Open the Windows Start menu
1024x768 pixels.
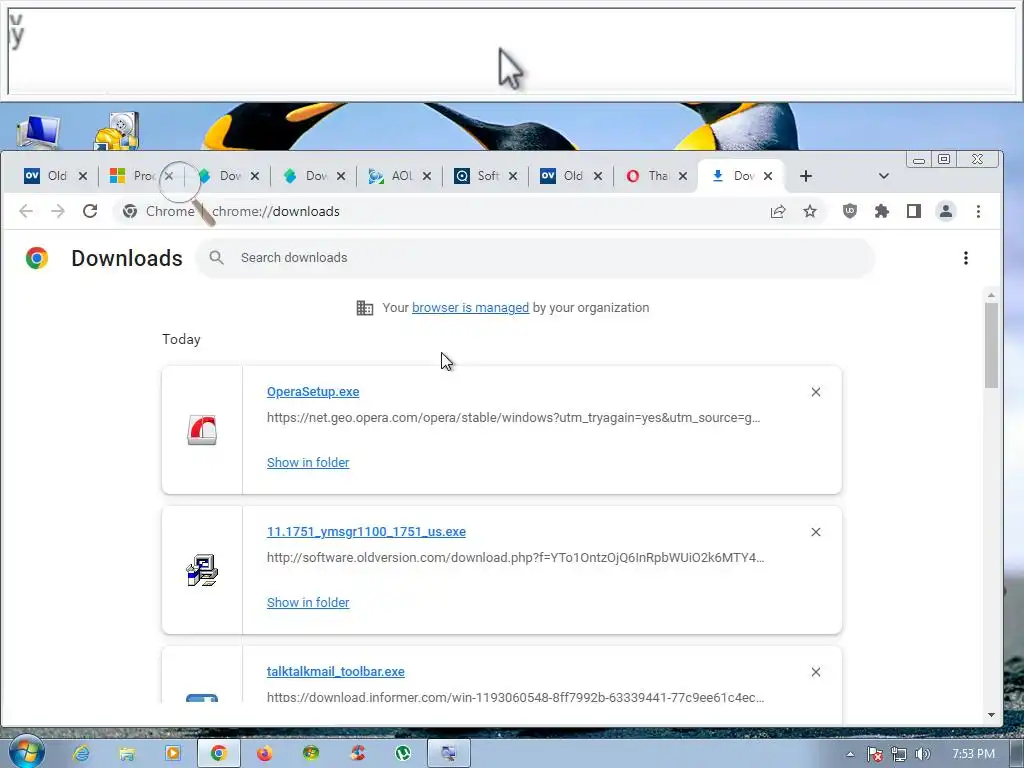tap(25, 752)
